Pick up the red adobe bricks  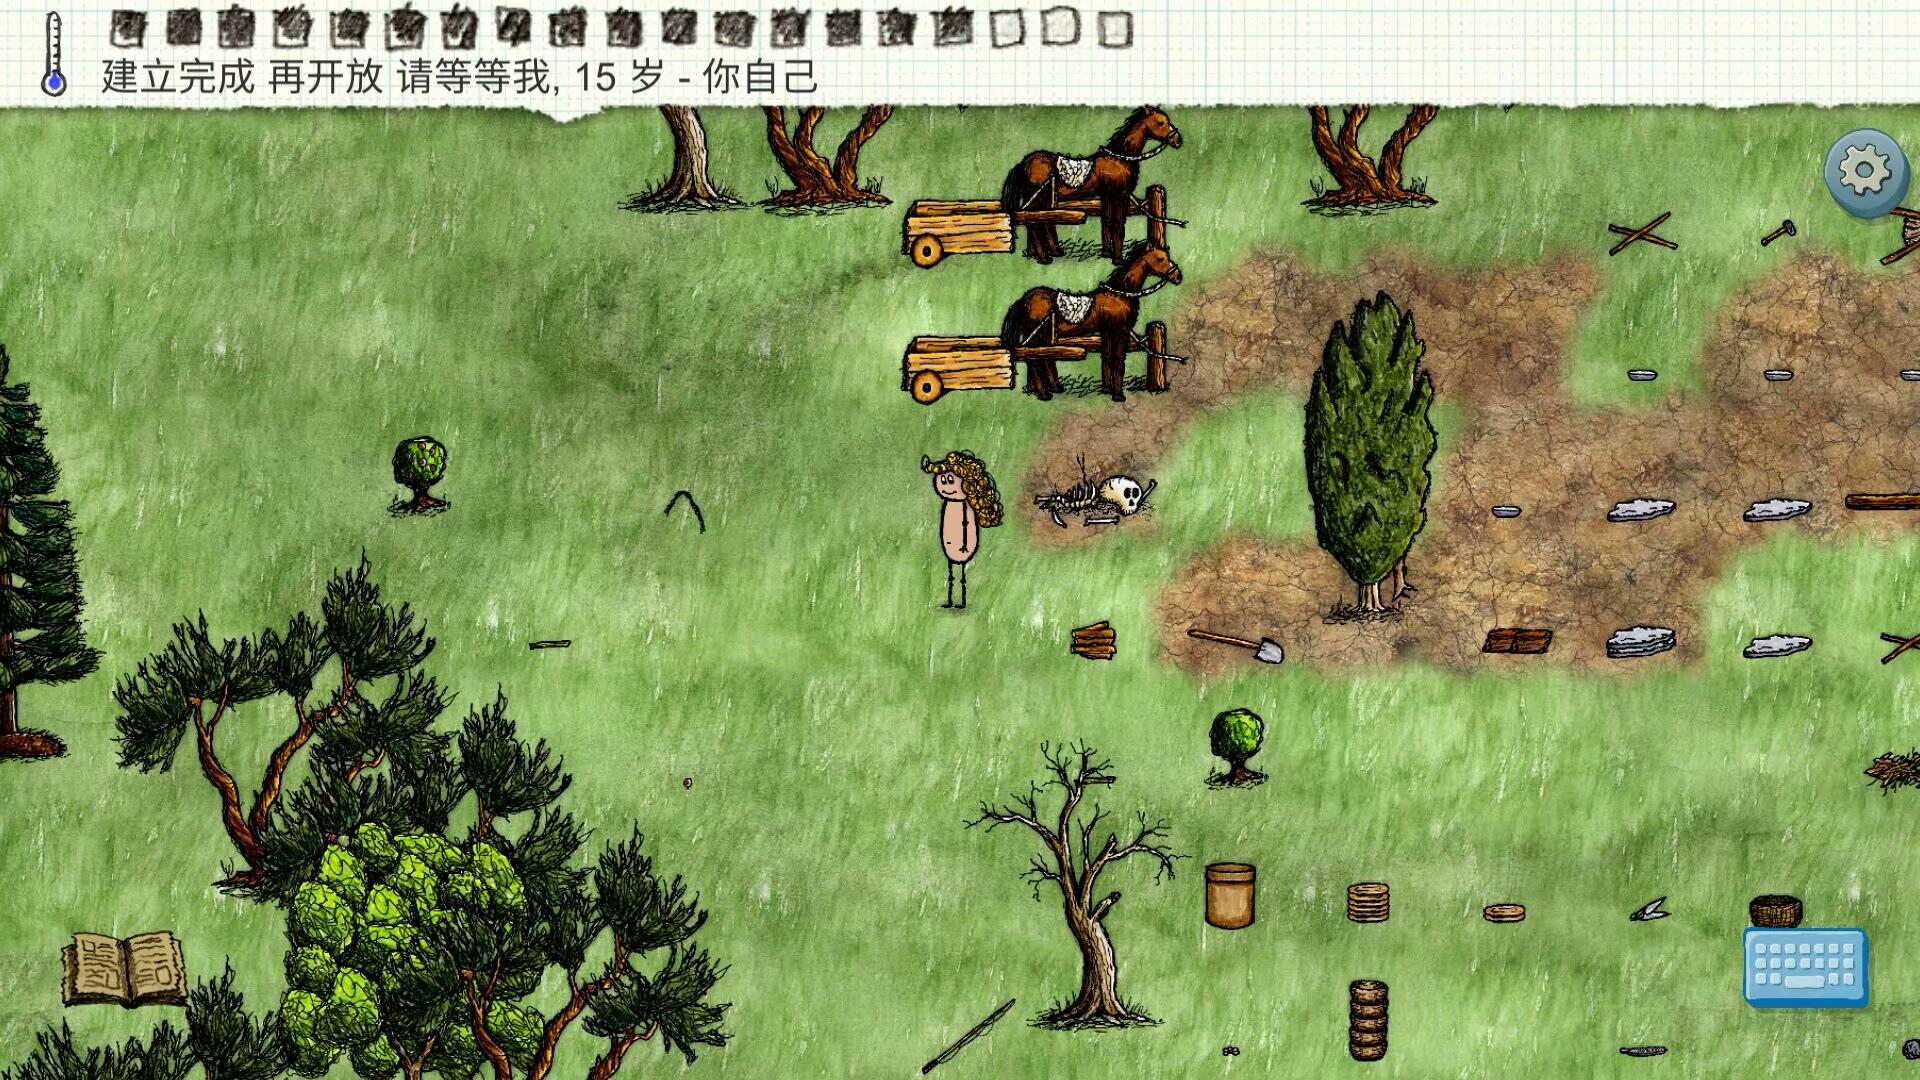pos(1516,640)
